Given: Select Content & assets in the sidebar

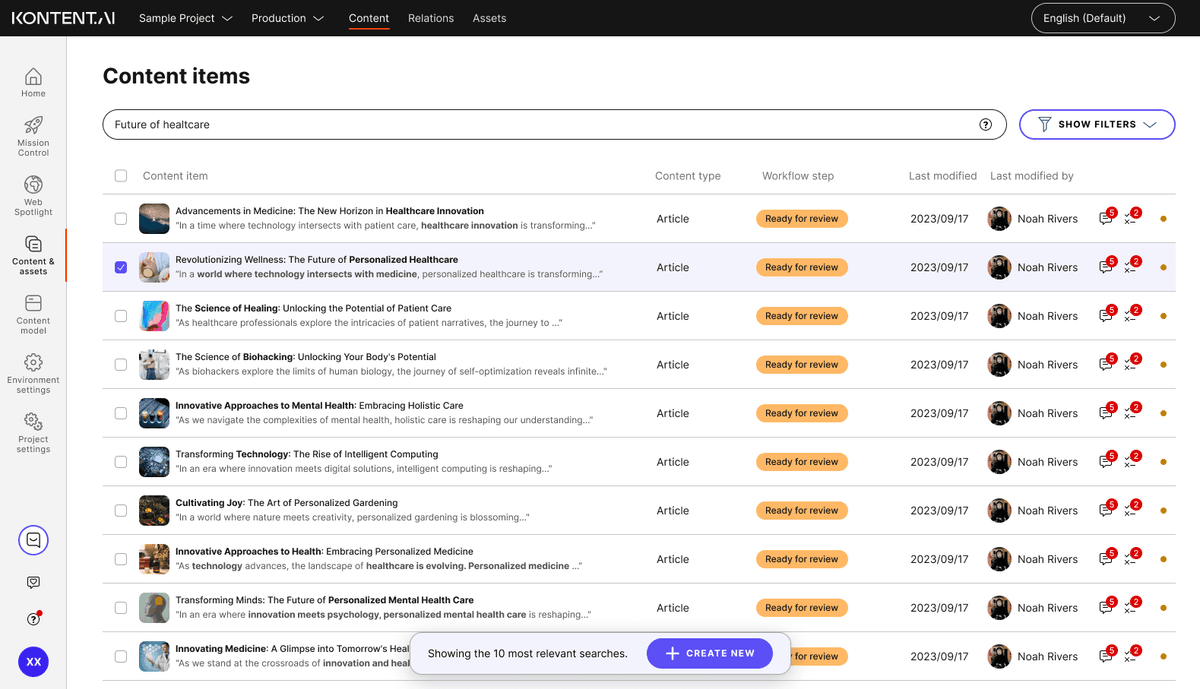Looking at the screenshot, I should click(33, 252).
